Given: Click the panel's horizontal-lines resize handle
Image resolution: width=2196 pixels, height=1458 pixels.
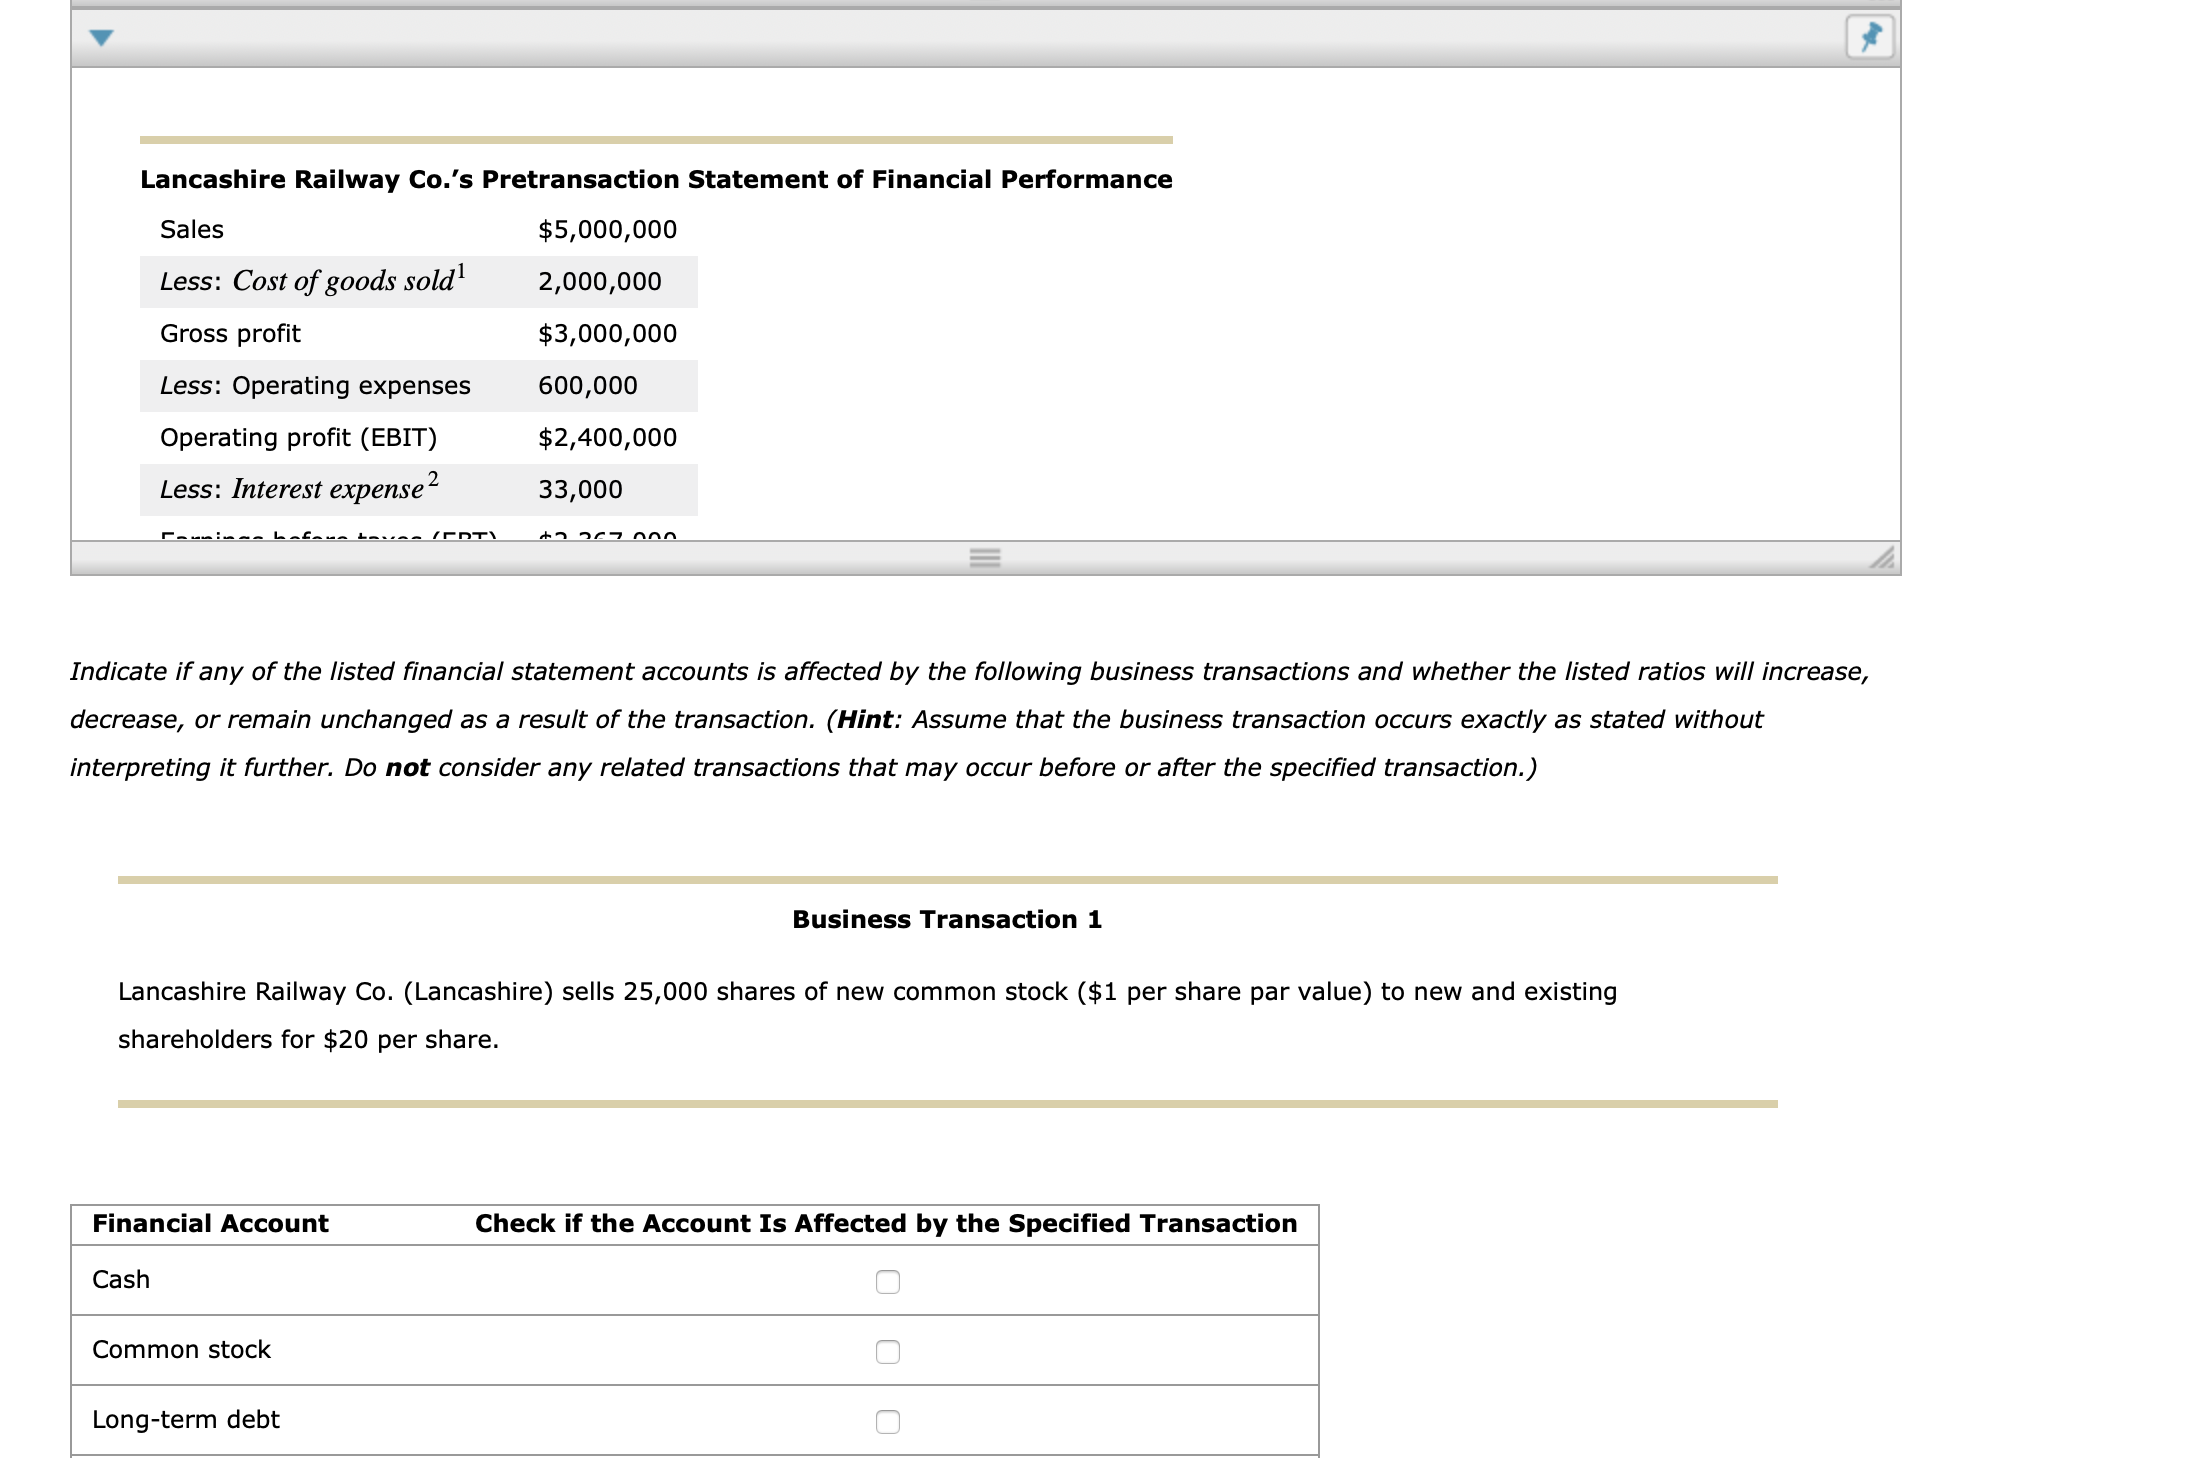Looking at the screenshot, I should click(985, 559).
